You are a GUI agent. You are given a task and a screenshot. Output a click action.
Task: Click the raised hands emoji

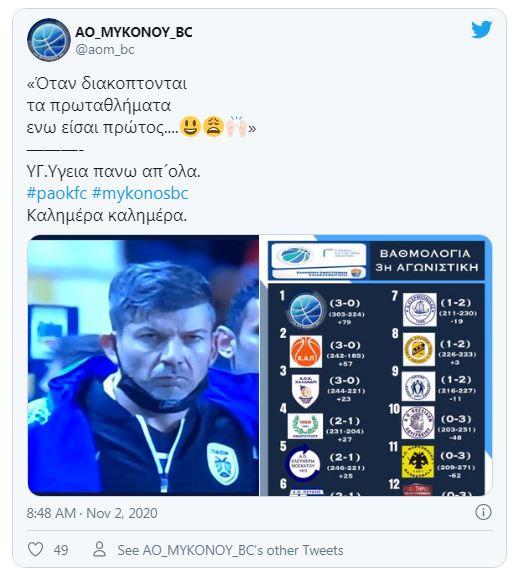pyautogui.click(x=236, y=126)
